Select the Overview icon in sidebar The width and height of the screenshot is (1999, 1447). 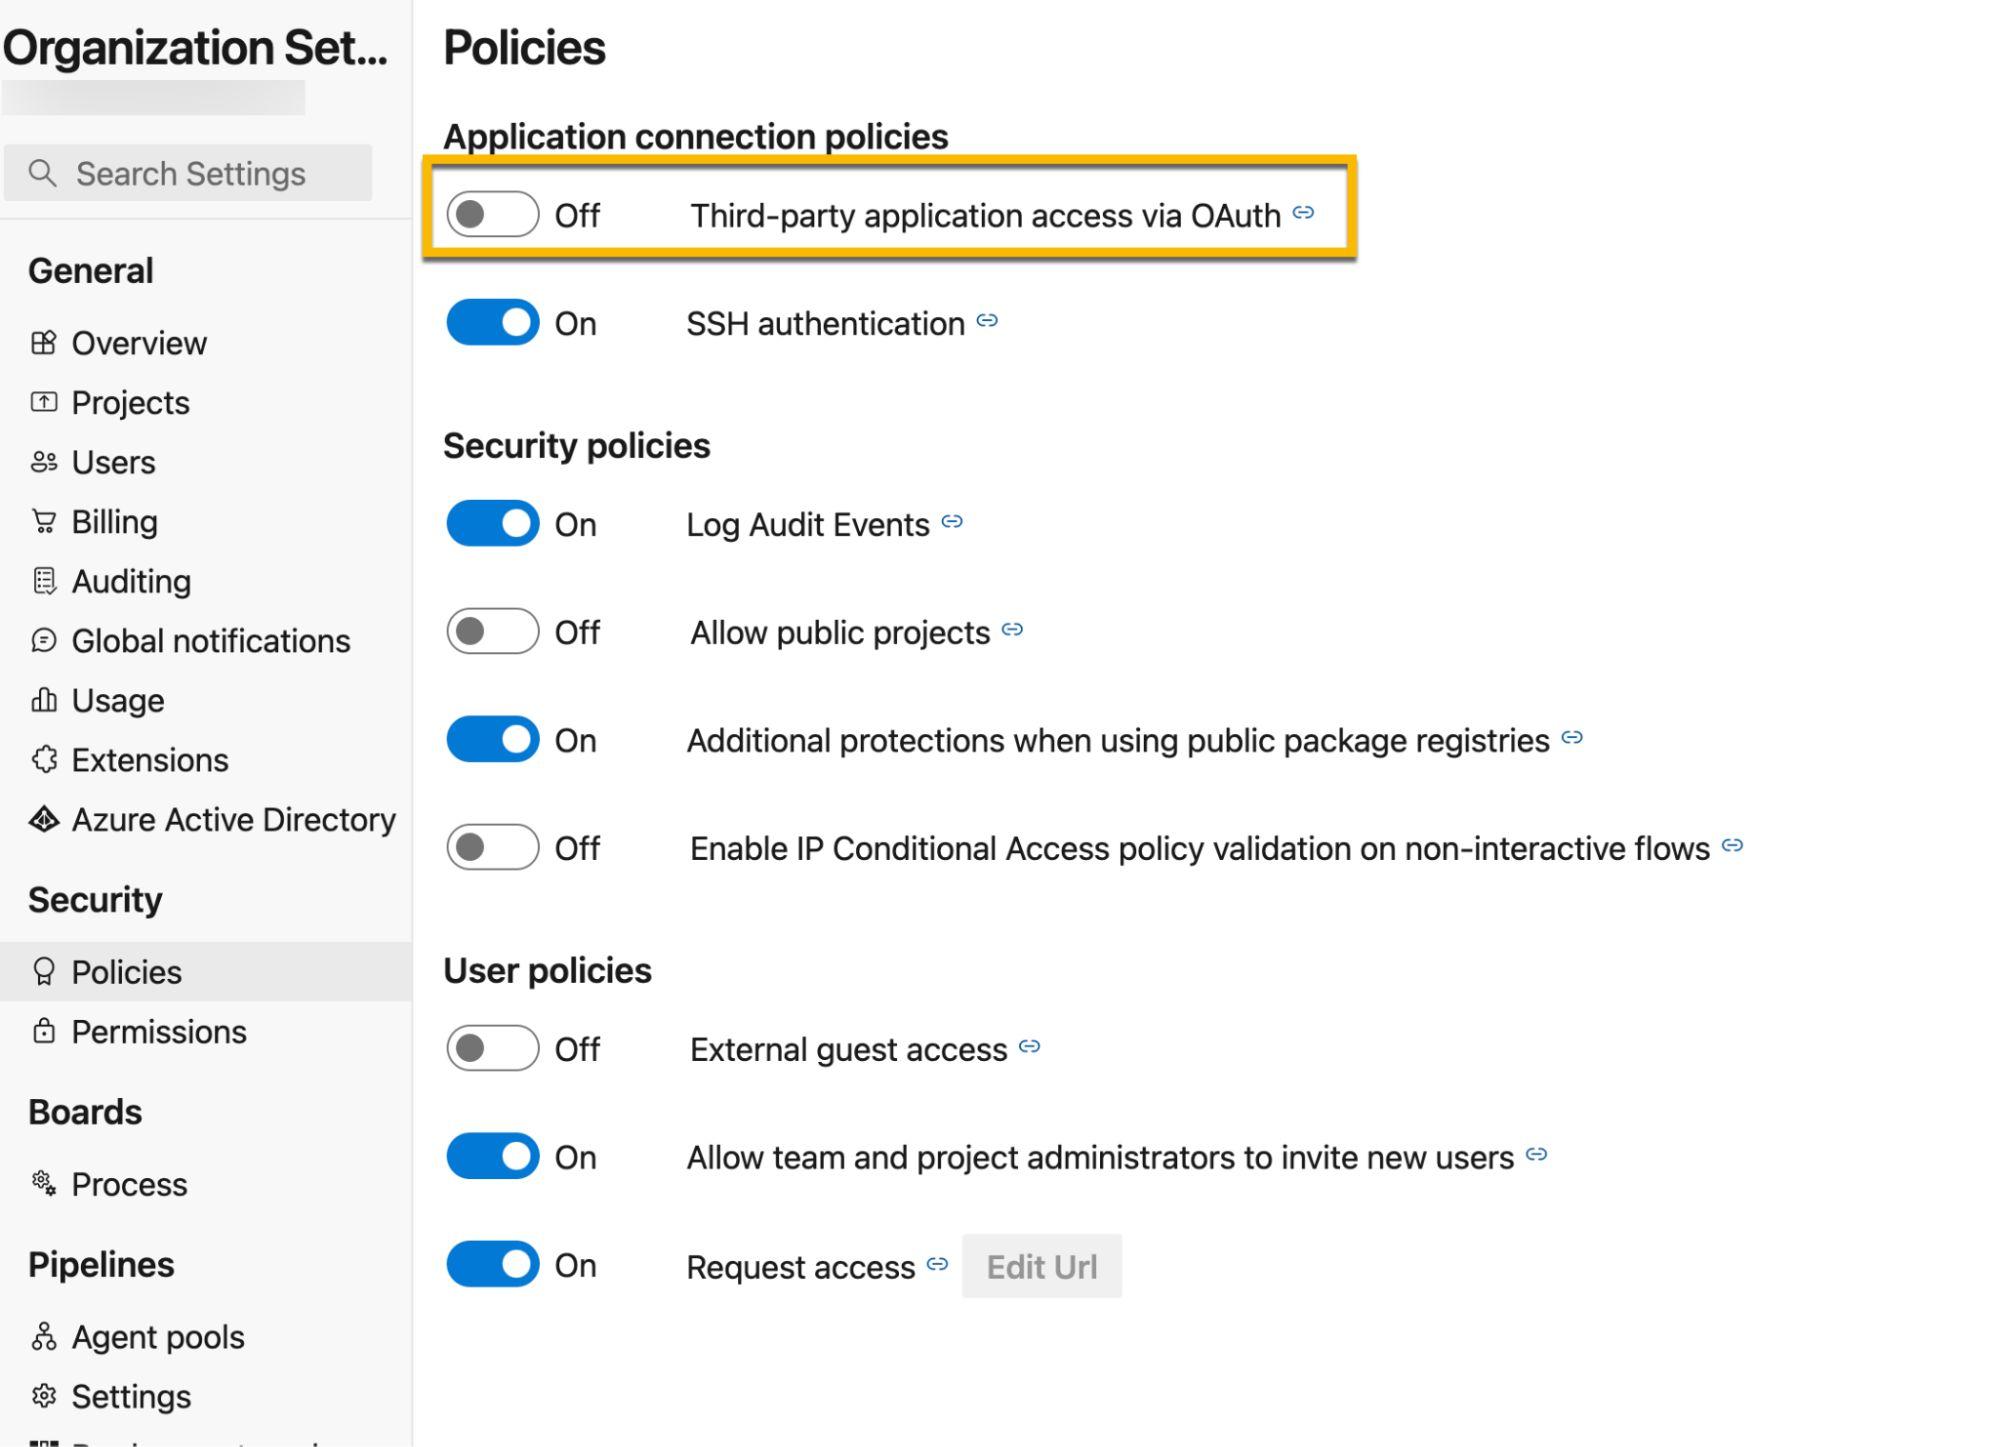coord(44,343)
